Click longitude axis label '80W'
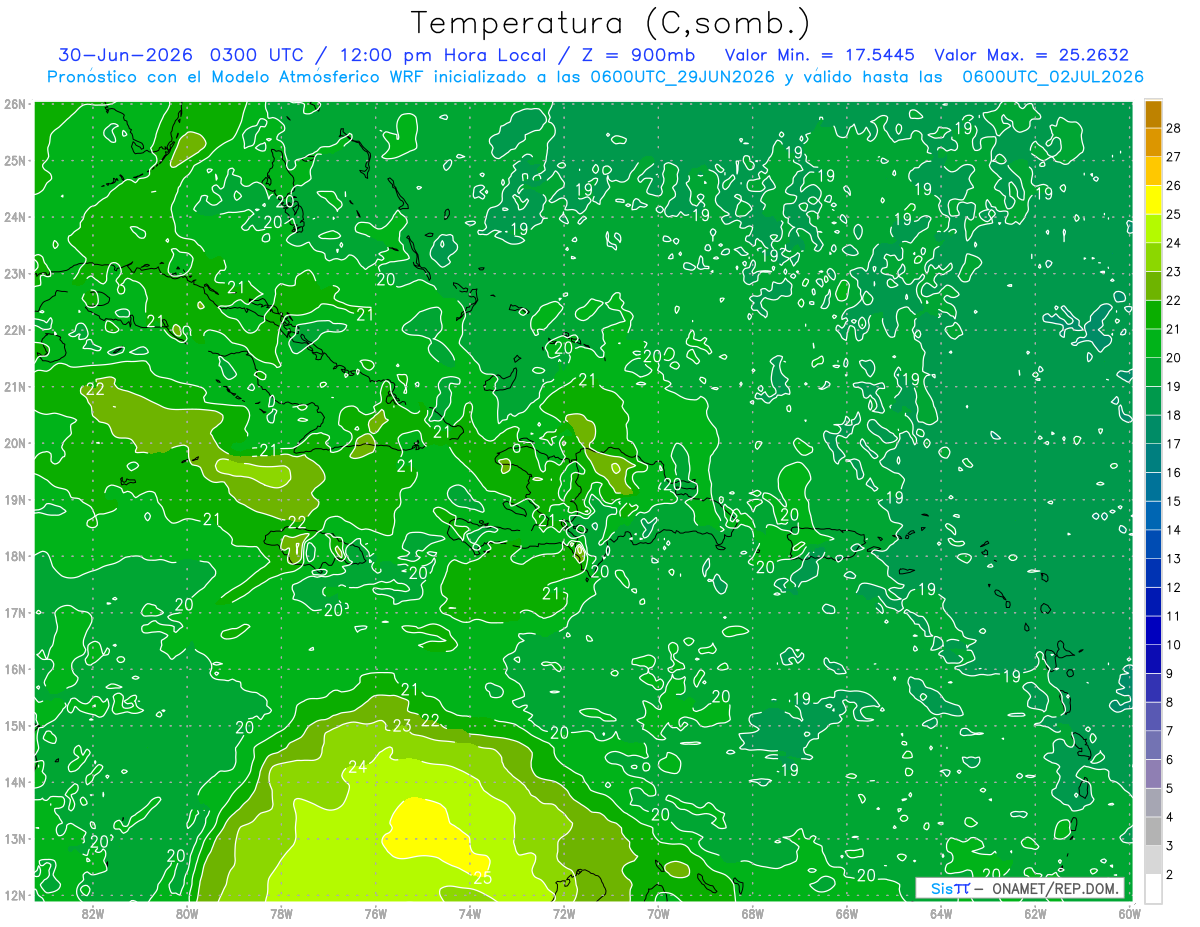 [x=187, y=912]
